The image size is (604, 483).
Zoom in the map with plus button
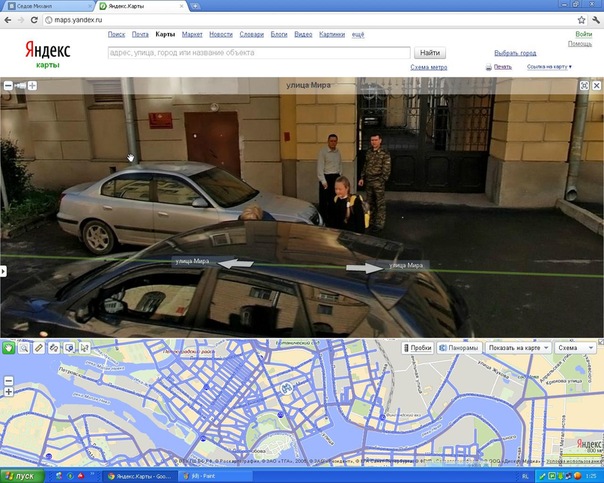8,392
